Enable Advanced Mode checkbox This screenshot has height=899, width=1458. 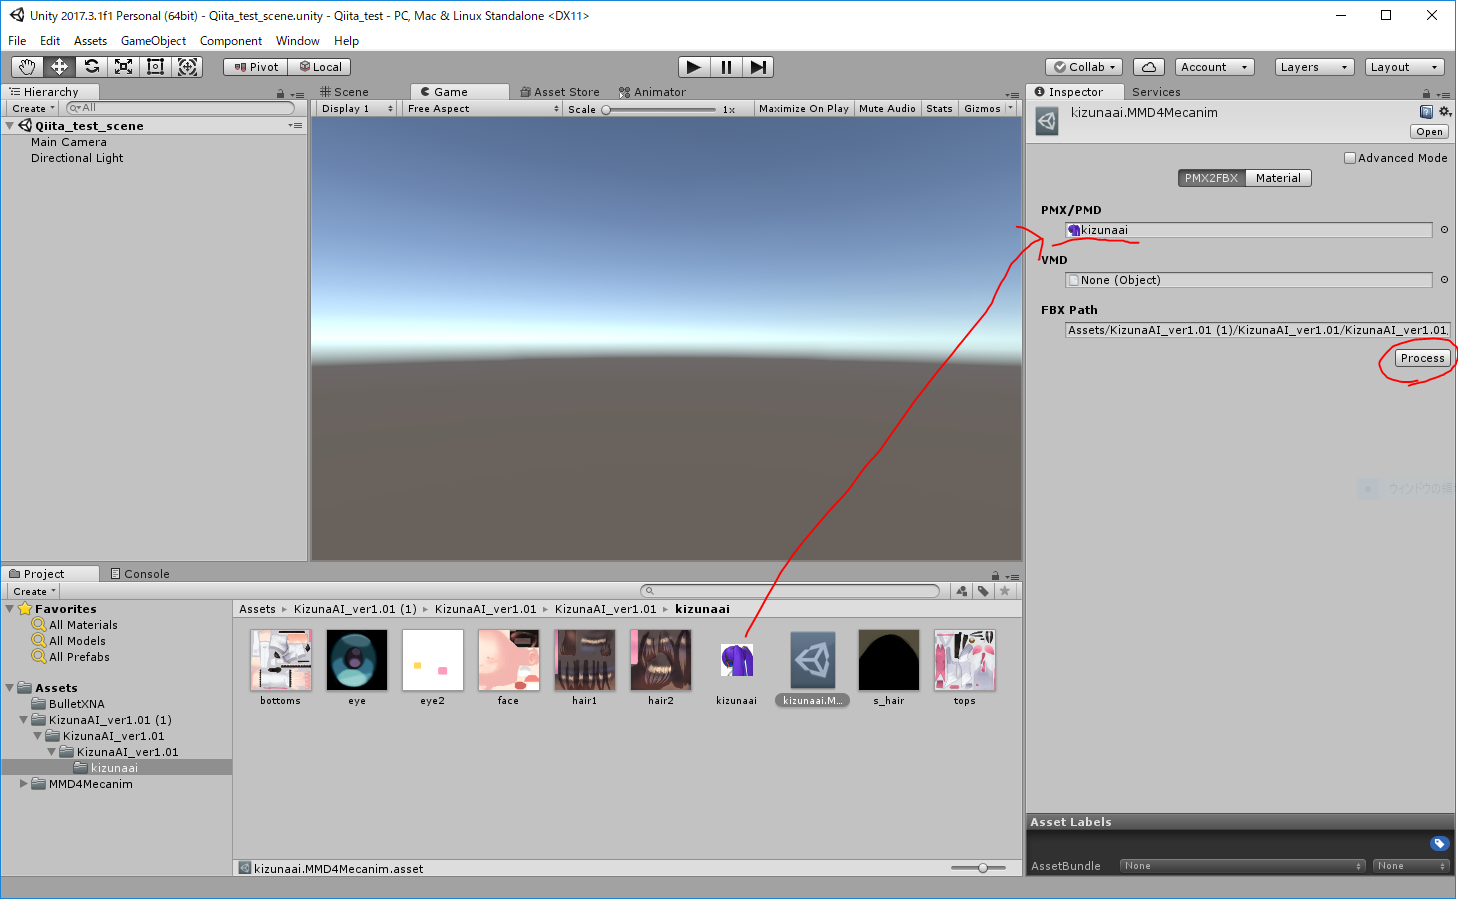[1350, 157]
